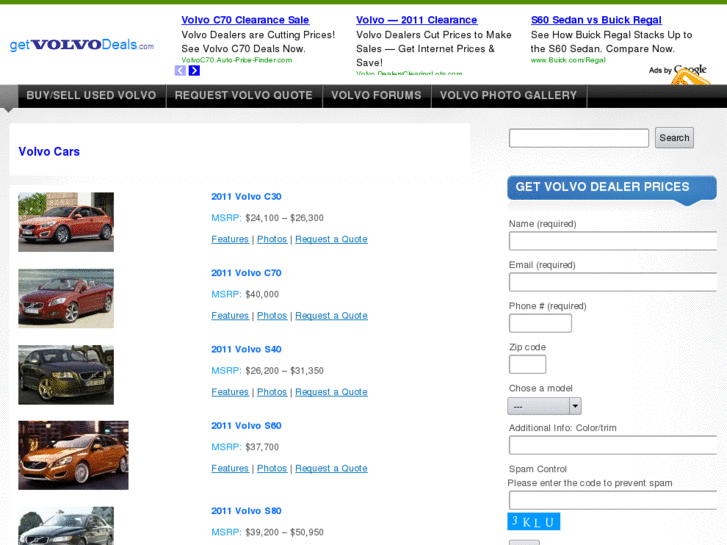View Photos of 2011 Volvo S40
This screenshot has width=727, height=545.
click(272, 392)
